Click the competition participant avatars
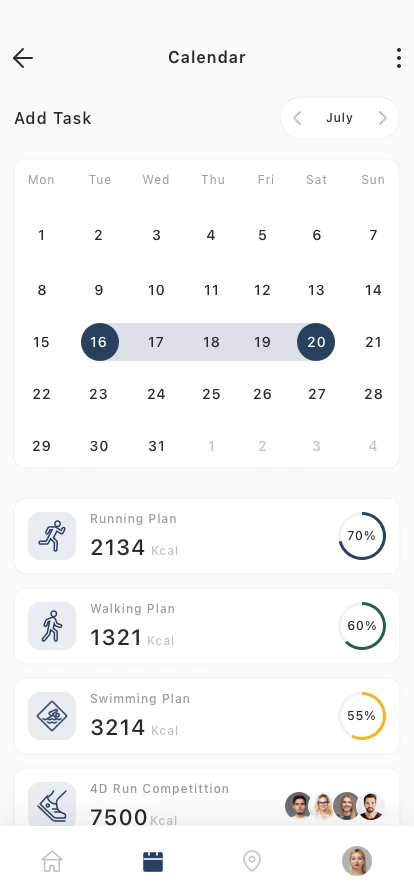 [335, 806]
